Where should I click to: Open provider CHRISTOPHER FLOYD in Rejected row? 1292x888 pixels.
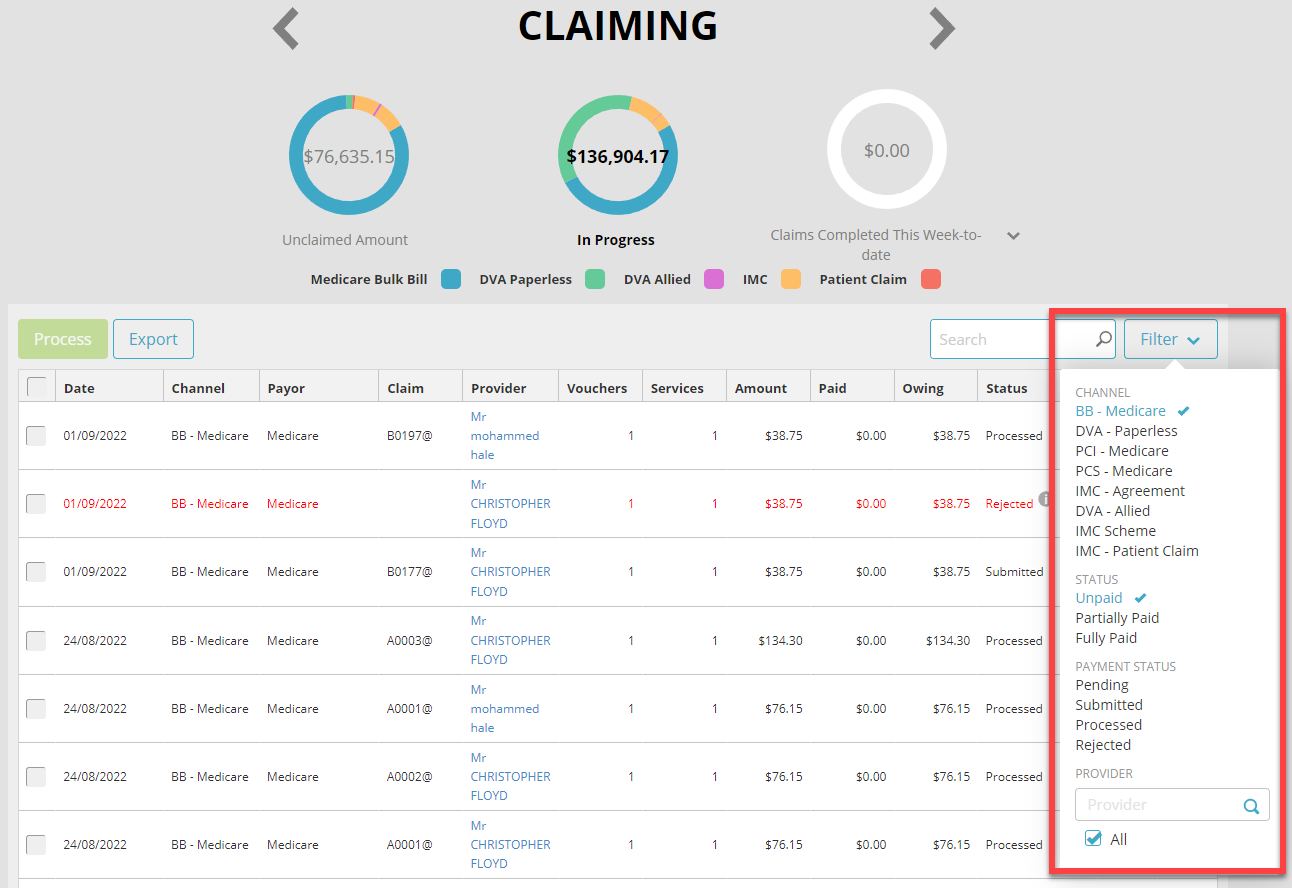(x=511, y=504)
